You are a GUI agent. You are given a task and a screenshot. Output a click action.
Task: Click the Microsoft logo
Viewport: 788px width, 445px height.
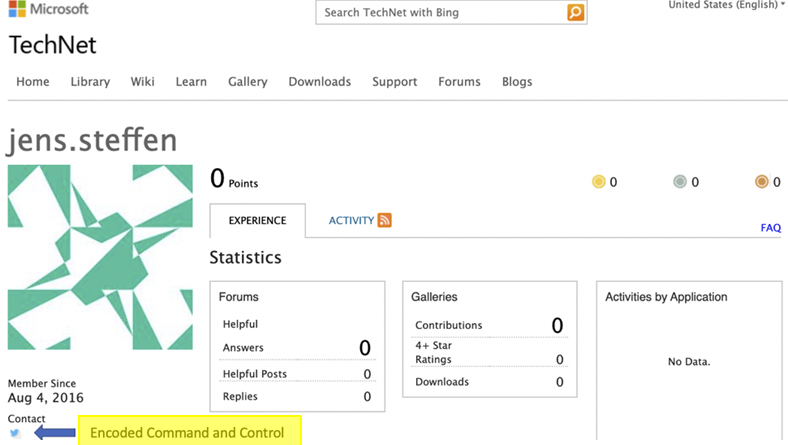click(x=48, y=9)
